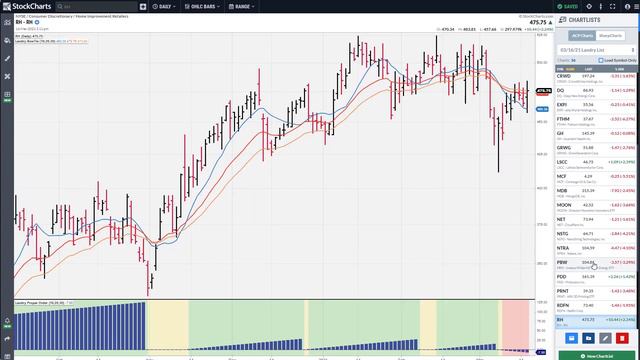Select GH row in the chartlist

pos(596,136)
